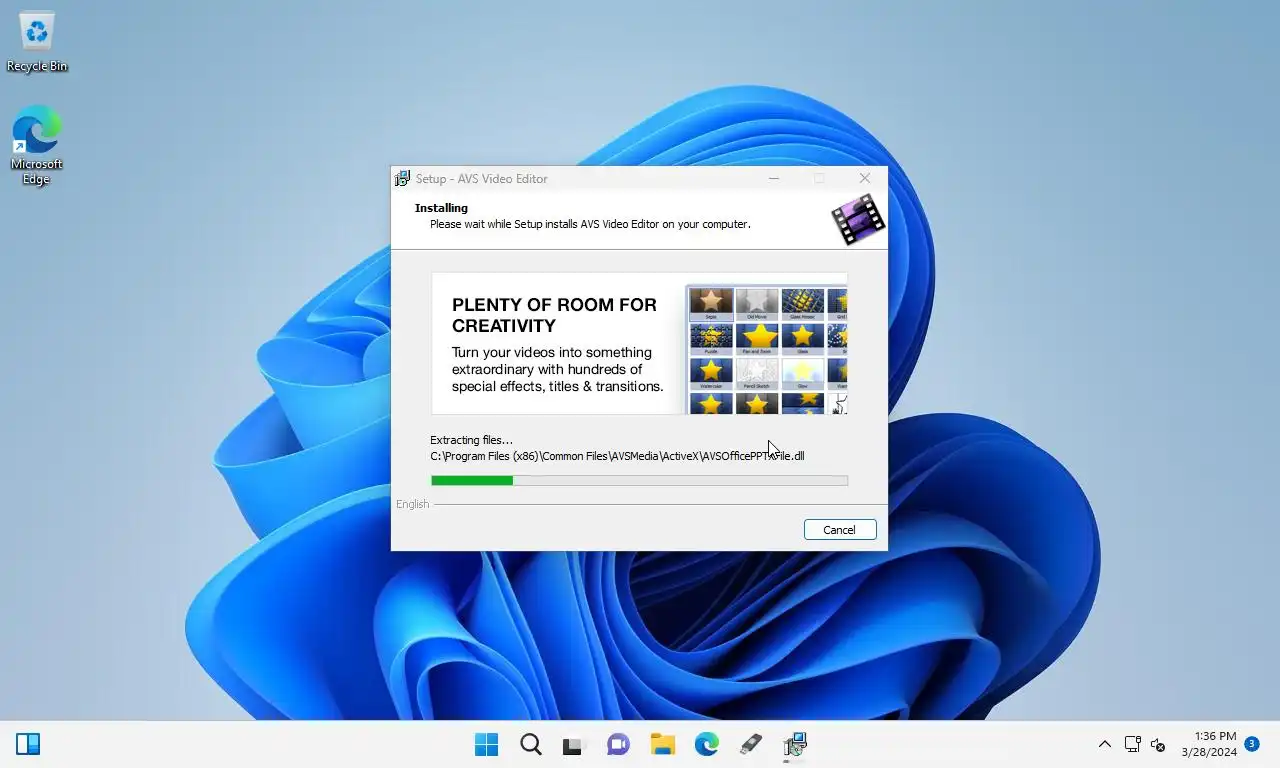Close the AVS Video Editor setup window
Image resolution: width=1280 pixels, height=768 pixels.
click(x=865, y=178)
